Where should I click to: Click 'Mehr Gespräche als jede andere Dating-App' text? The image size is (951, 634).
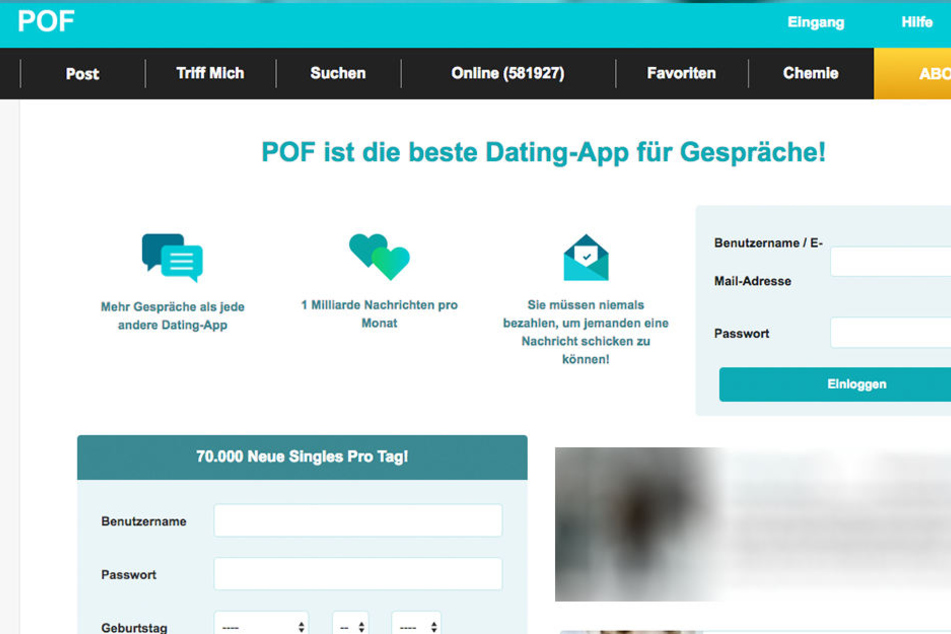173,315
